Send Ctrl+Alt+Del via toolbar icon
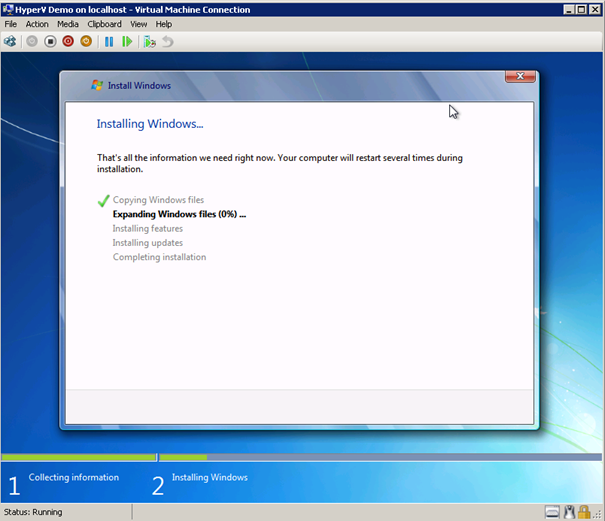Screen dimensions: 605x521 (x=10, y=41)
